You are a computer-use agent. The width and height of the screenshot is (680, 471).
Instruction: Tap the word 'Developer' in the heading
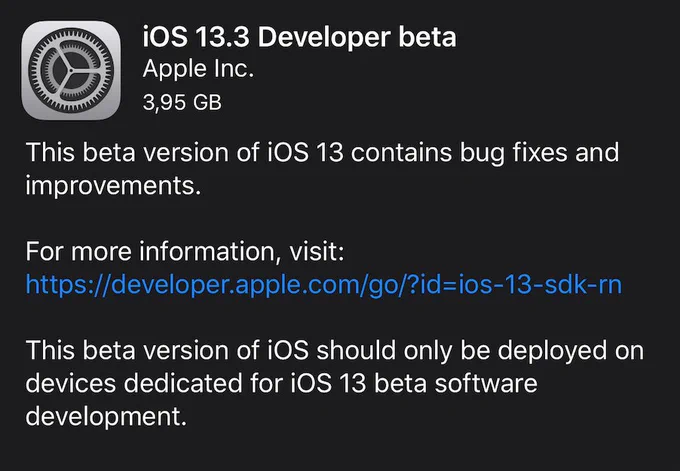[324, 38]
